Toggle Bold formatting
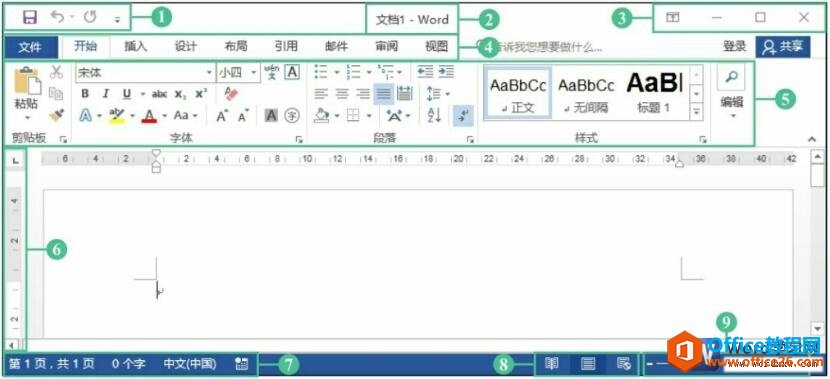Viewport: 830px width, 379px height. [85, 94]
